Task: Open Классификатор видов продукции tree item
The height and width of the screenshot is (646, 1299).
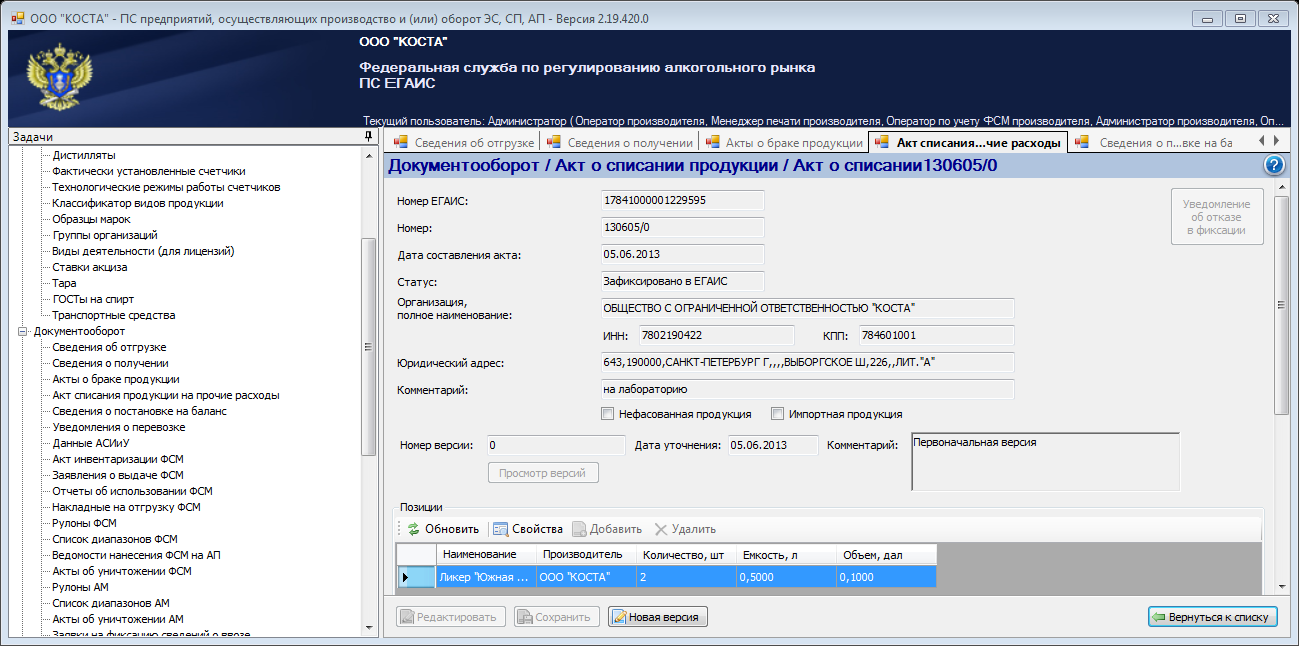Action: (138, 203)
